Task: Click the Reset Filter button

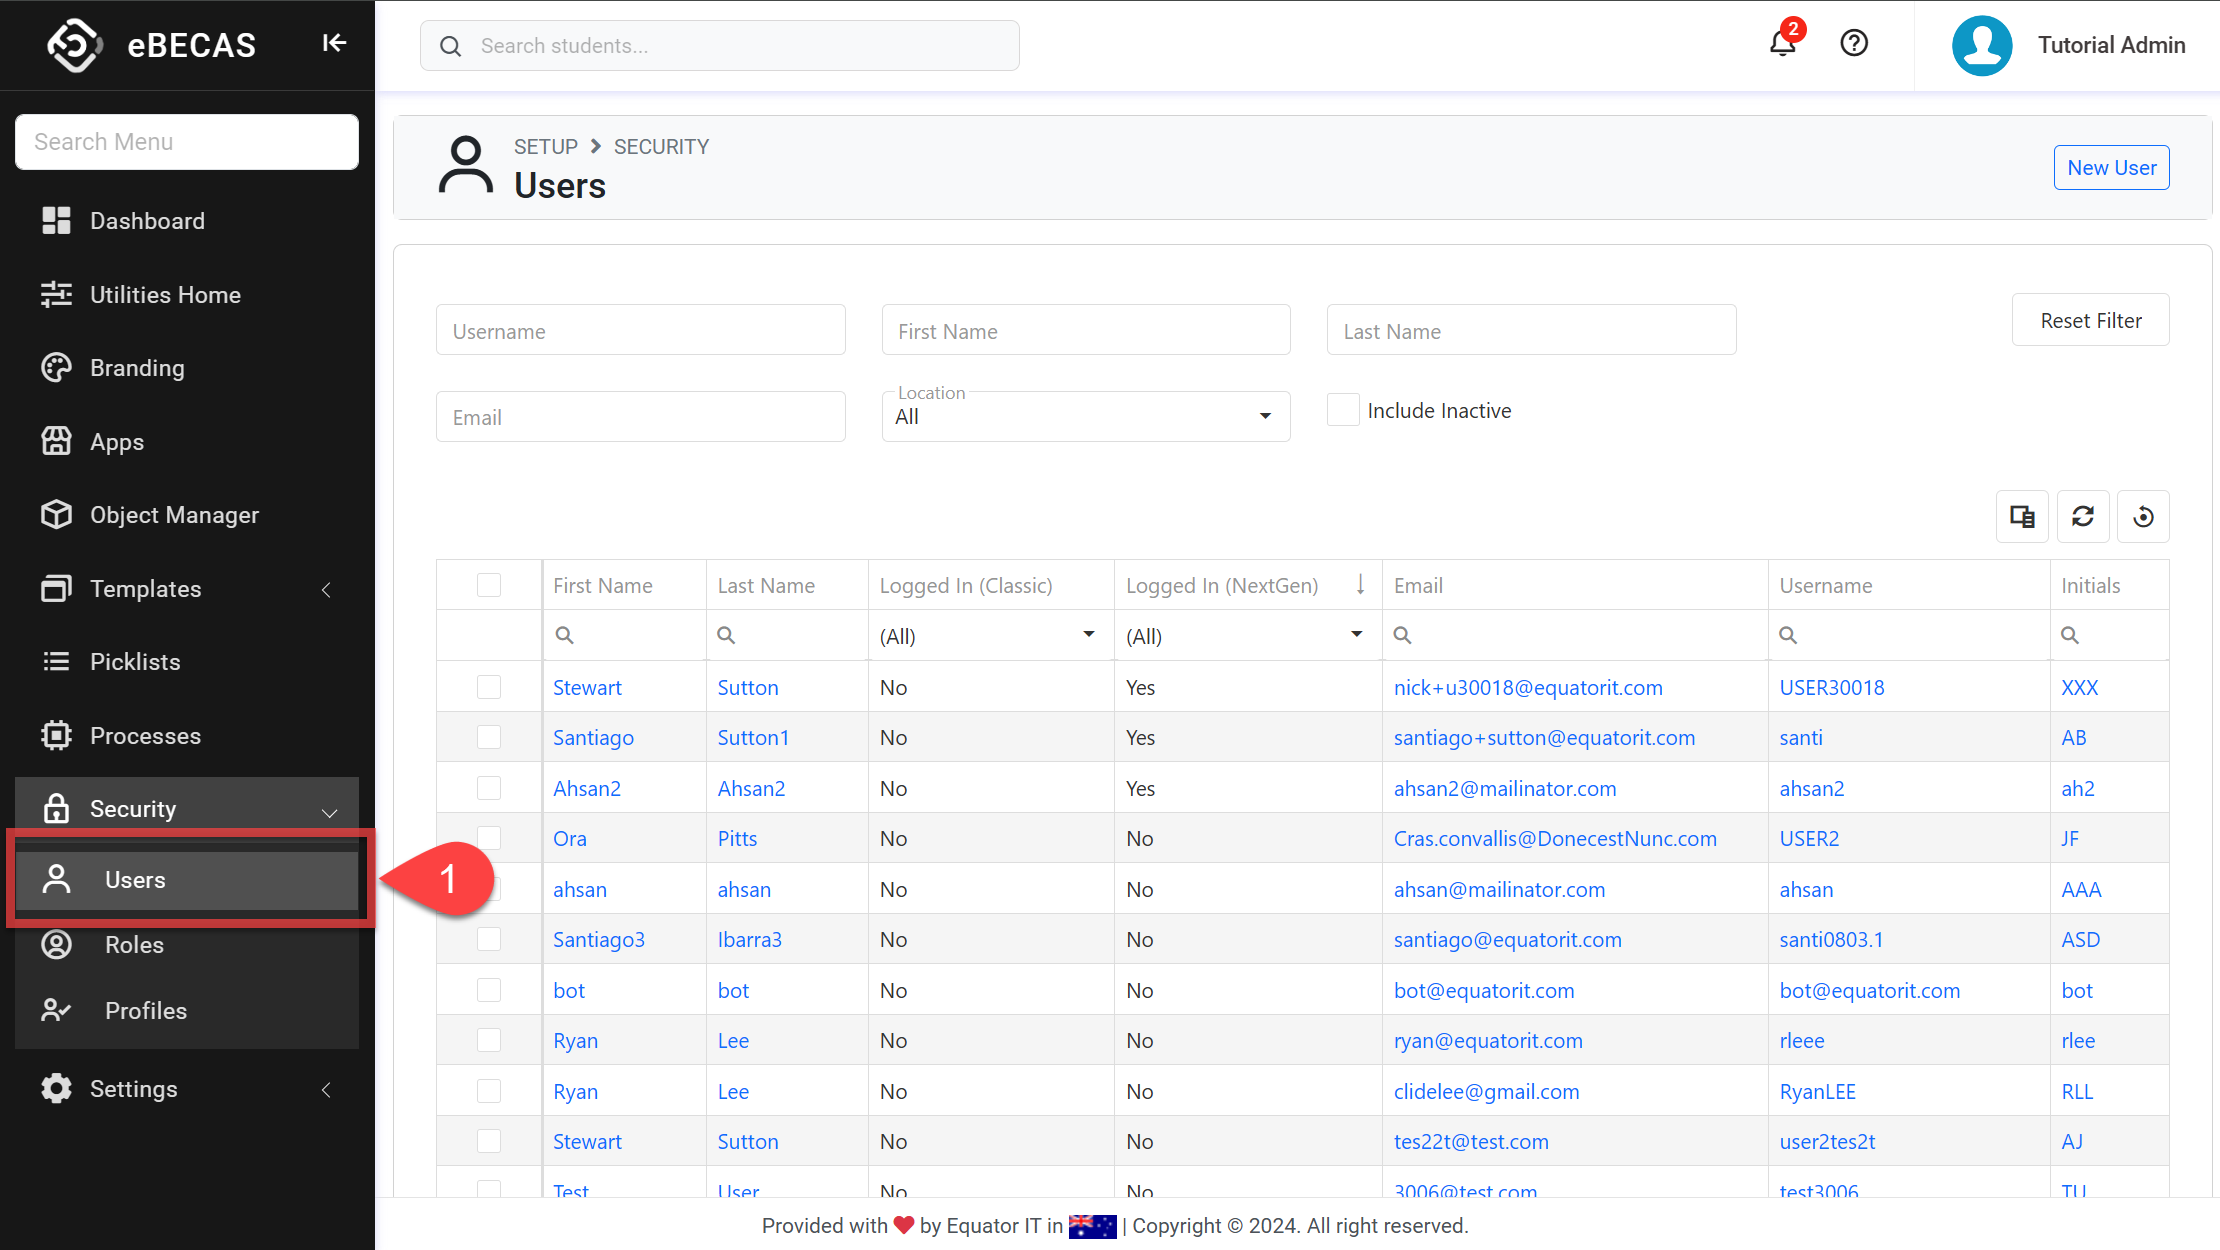Action: tap(2090, 320)
